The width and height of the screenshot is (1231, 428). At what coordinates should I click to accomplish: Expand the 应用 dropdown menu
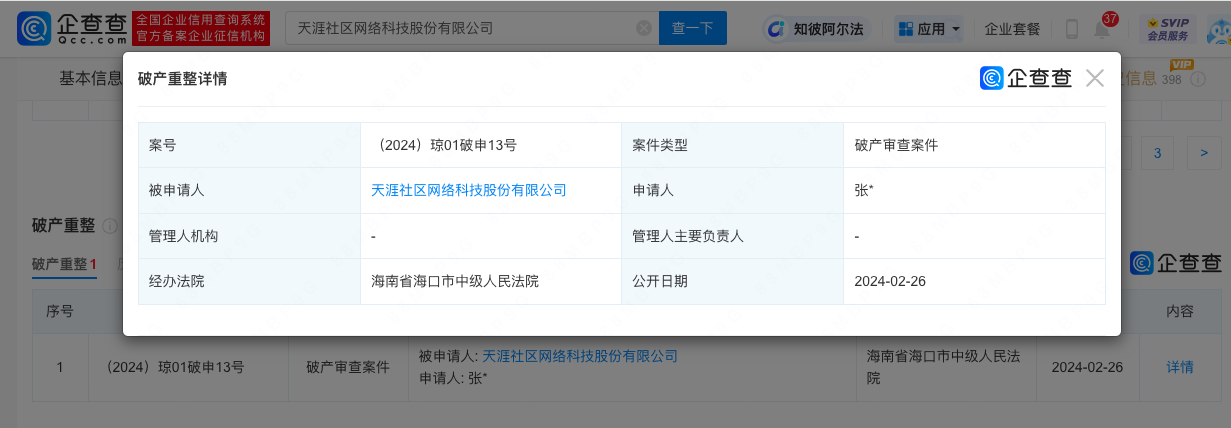coord(928,29)
